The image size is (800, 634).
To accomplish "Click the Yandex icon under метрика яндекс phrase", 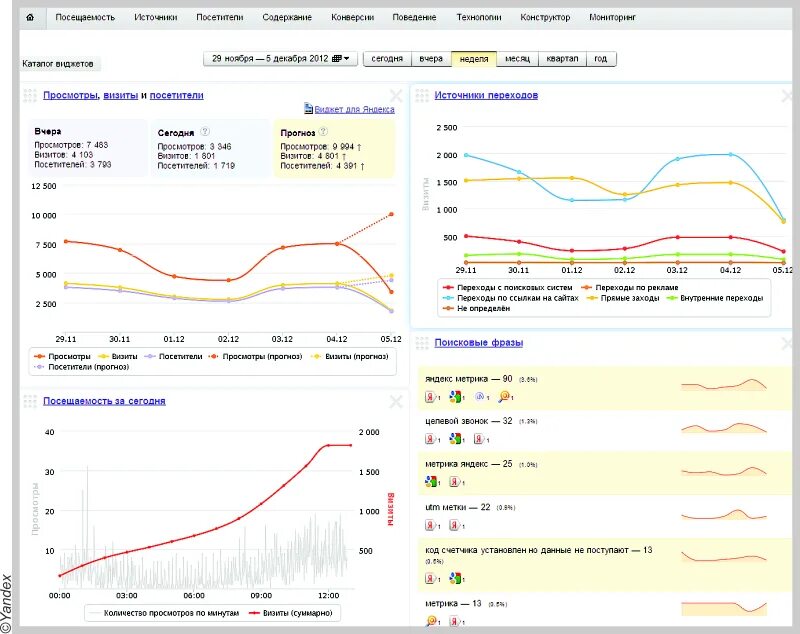I will [x=455, y=481].
